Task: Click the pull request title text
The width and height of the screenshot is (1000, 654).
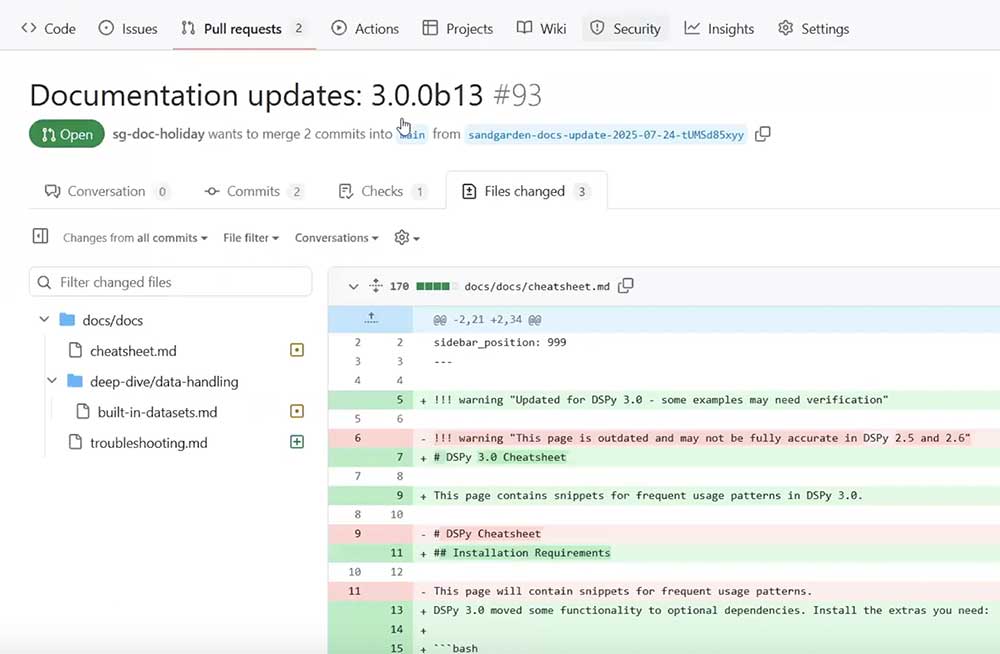Action: tap(256, 95)
